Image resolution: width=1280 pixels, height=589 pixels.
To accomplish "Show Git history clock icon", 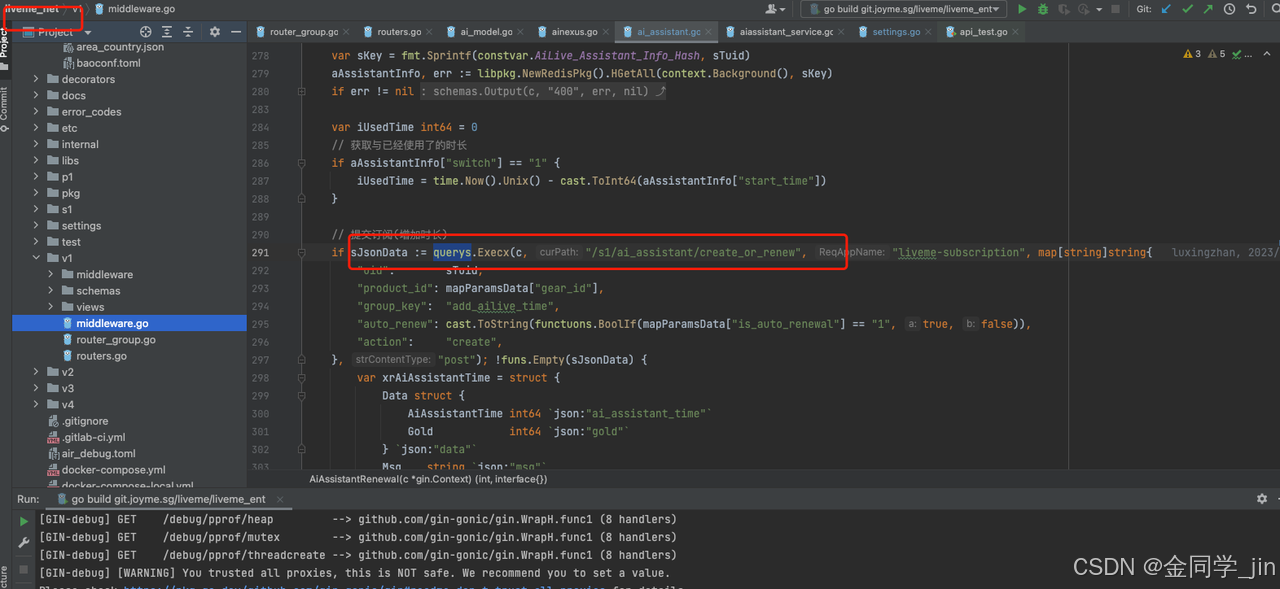I will point(1229,9).
